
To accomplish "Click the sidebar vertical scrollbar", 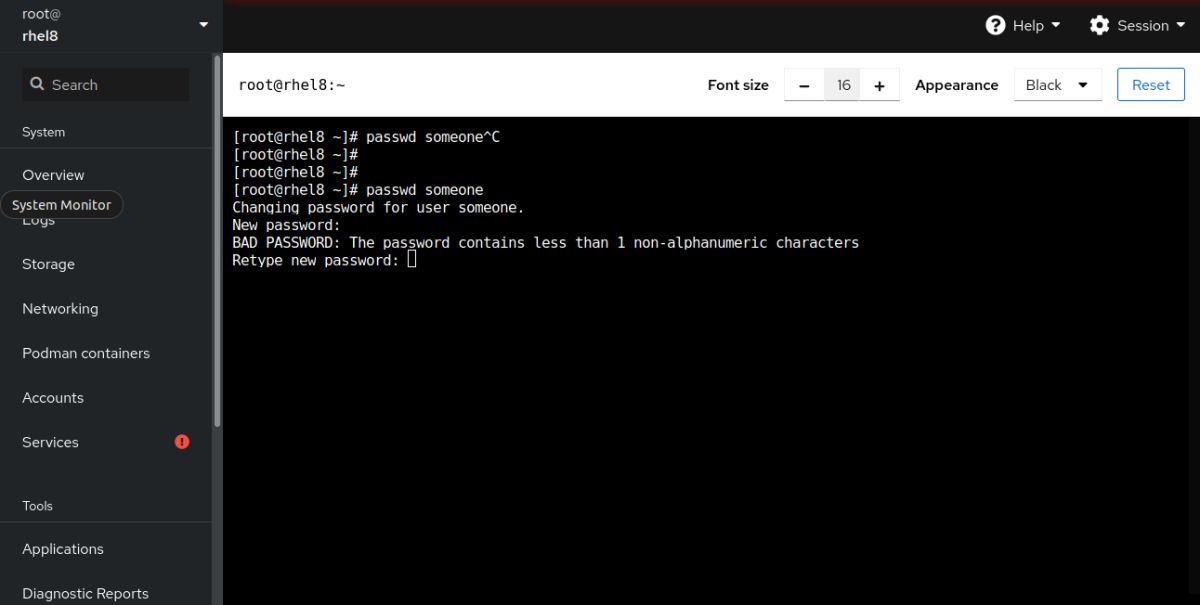I will click(x=217, y=240).
